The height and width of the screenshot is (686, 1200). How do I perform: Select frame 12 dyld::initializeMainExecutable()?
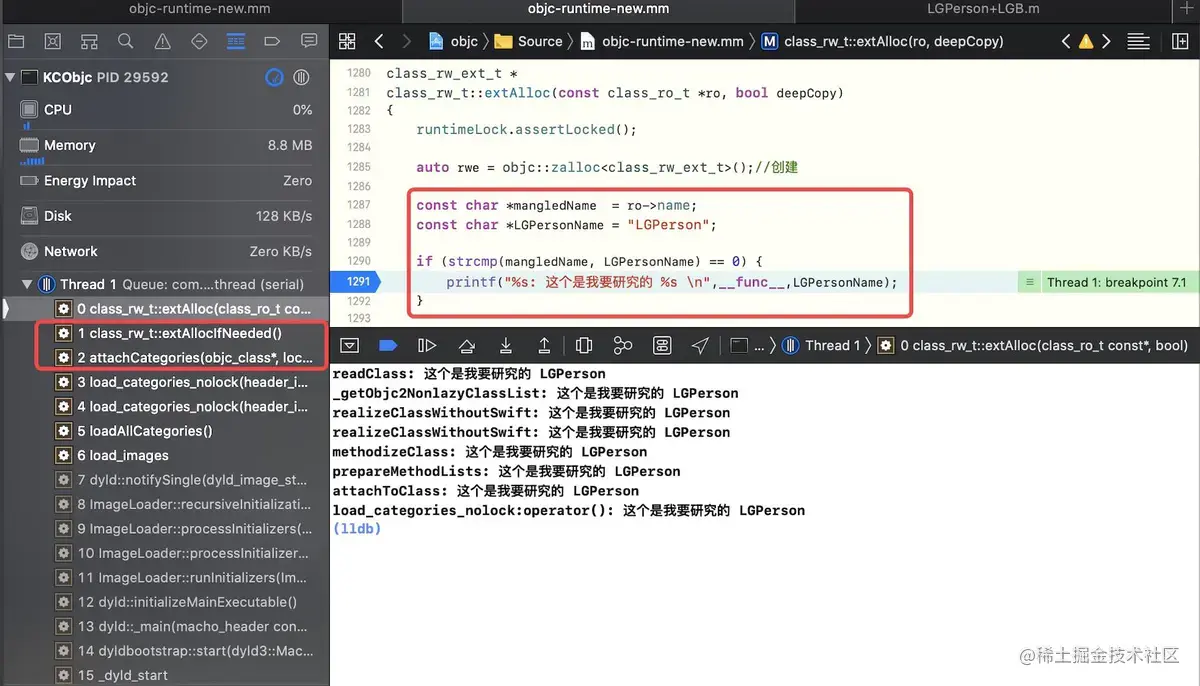click(165, 602)
